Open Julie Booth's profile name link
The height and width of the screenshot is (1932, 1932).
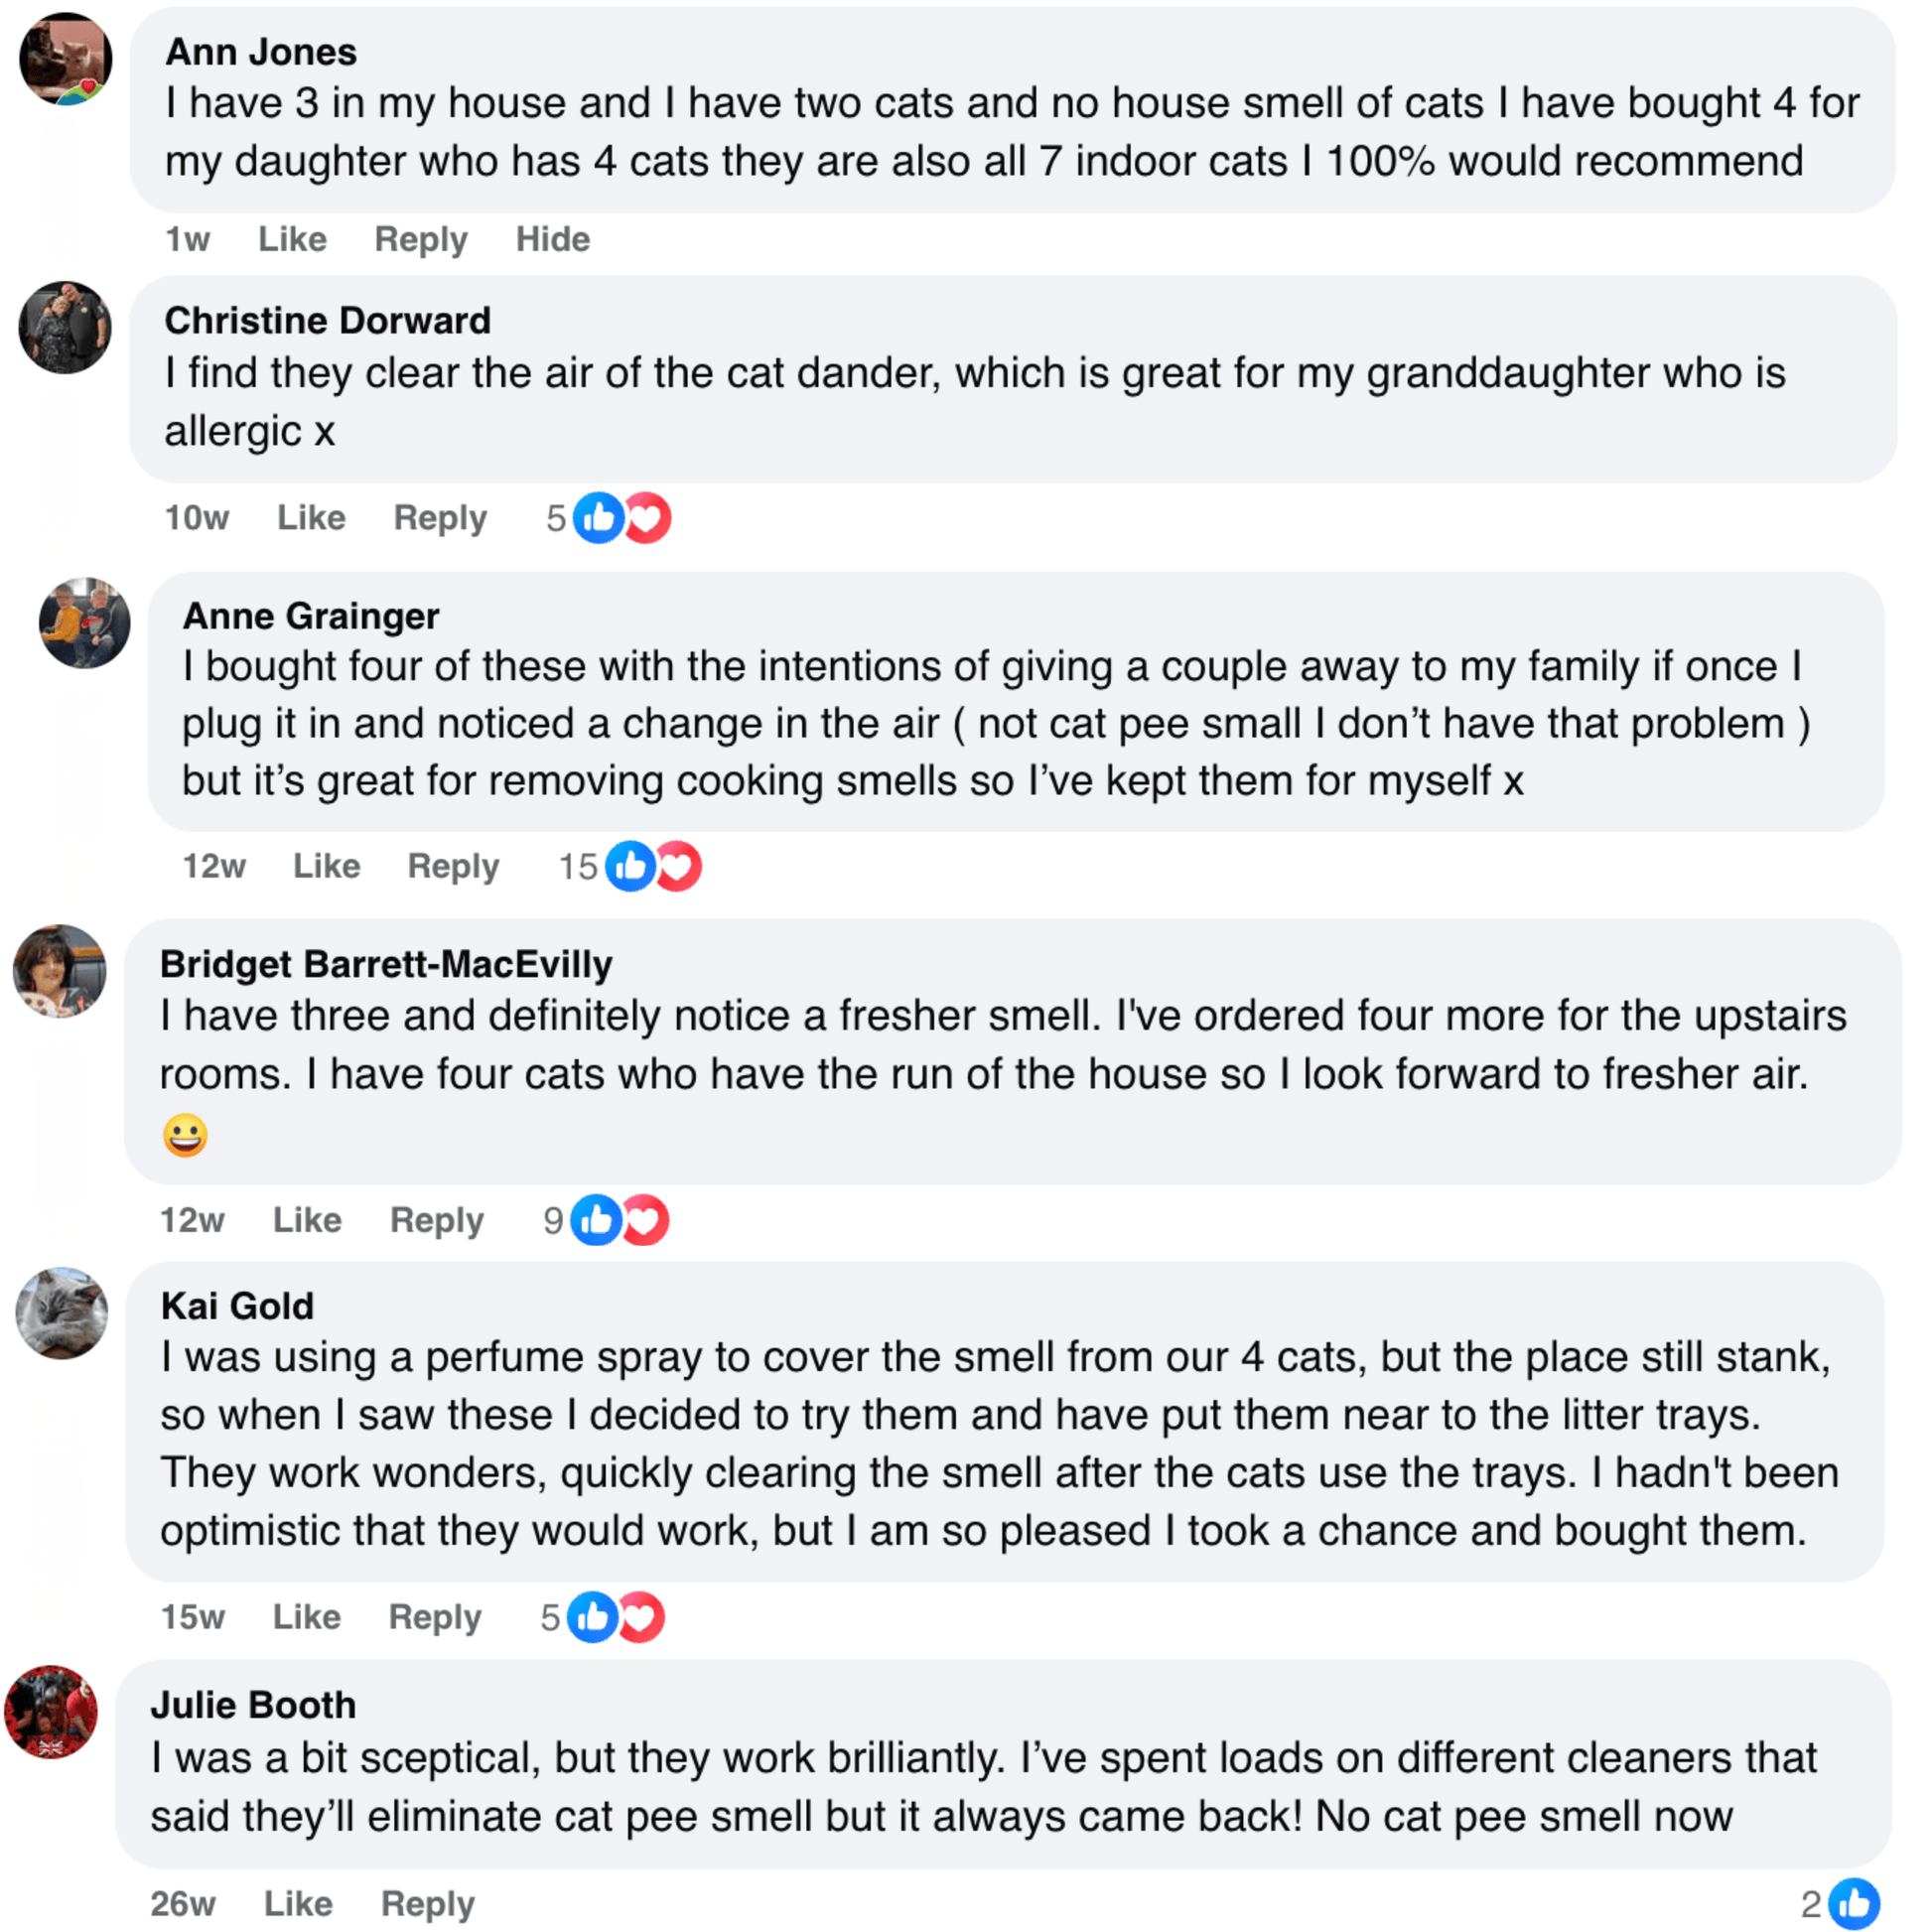tap(253, 1705)
